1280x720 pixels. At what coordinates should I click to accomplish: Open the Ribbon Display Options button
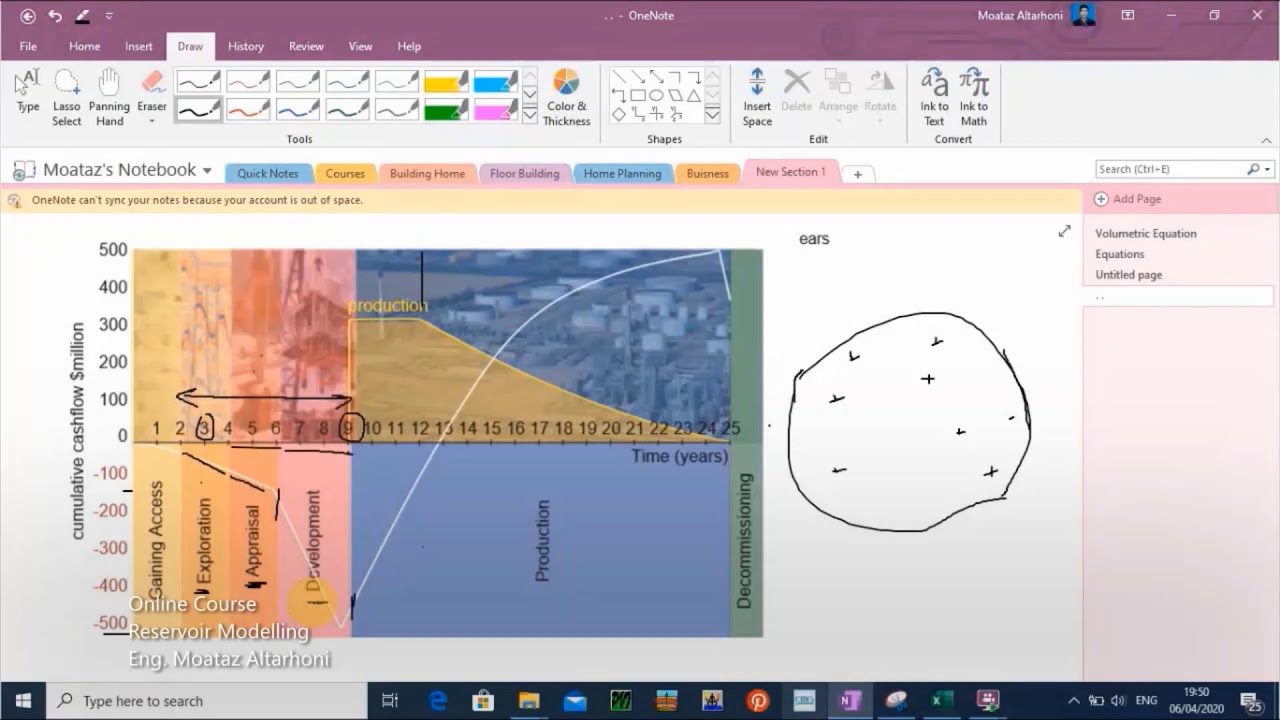coord(1128,16)
